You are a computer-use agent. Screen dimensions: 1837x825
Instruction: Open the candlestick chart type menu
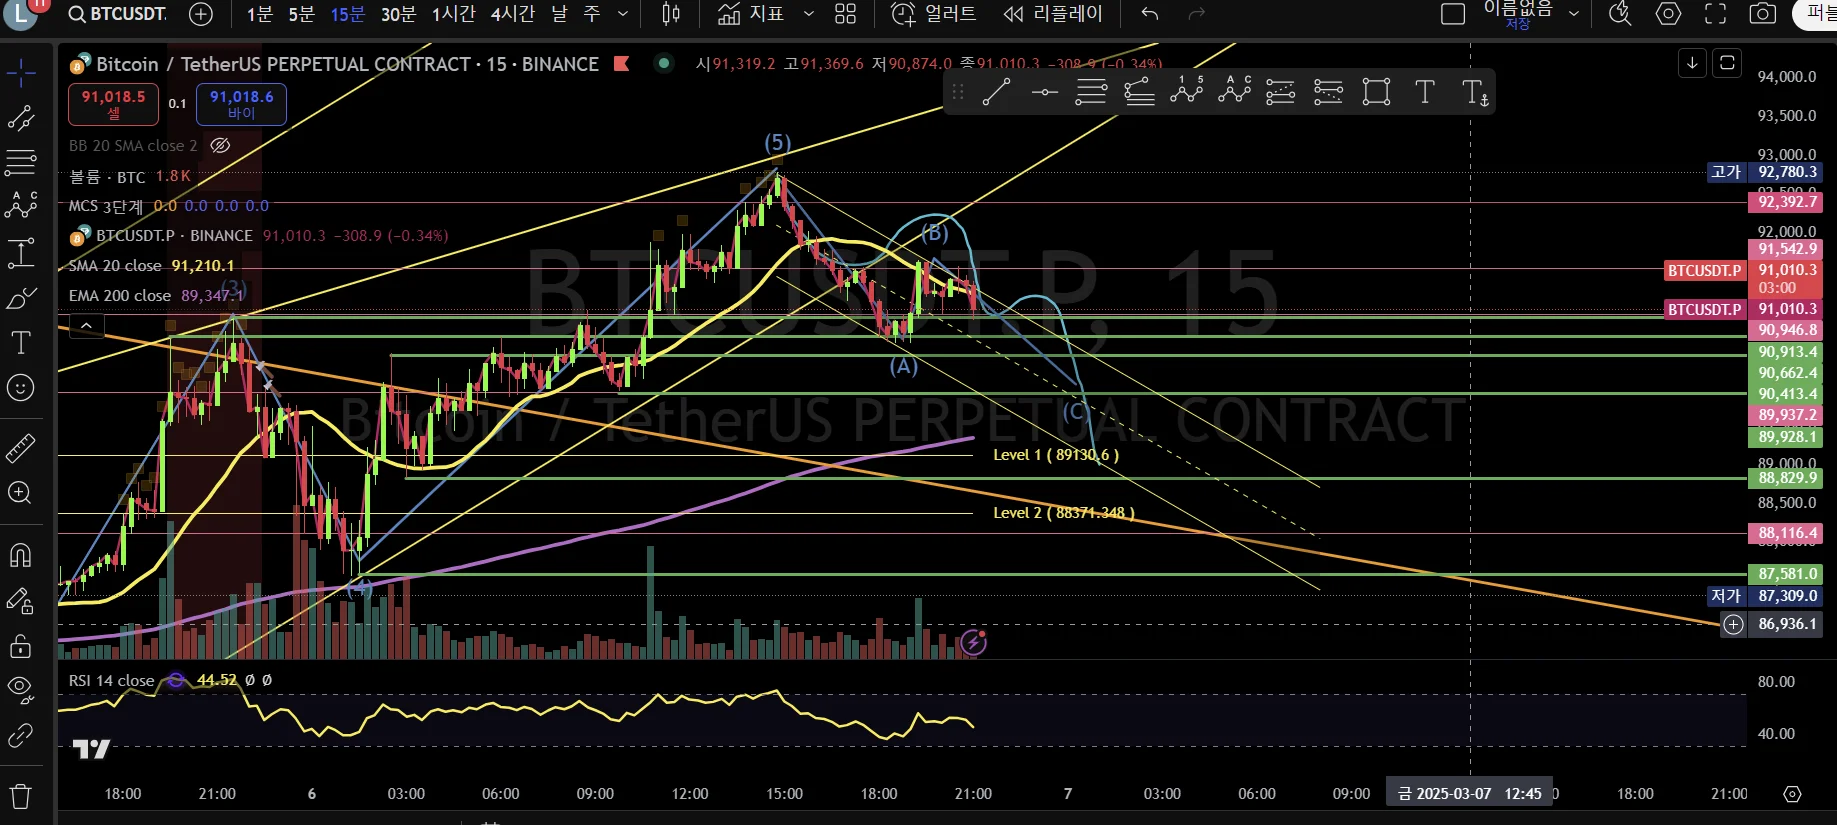[x=671, y=14]
